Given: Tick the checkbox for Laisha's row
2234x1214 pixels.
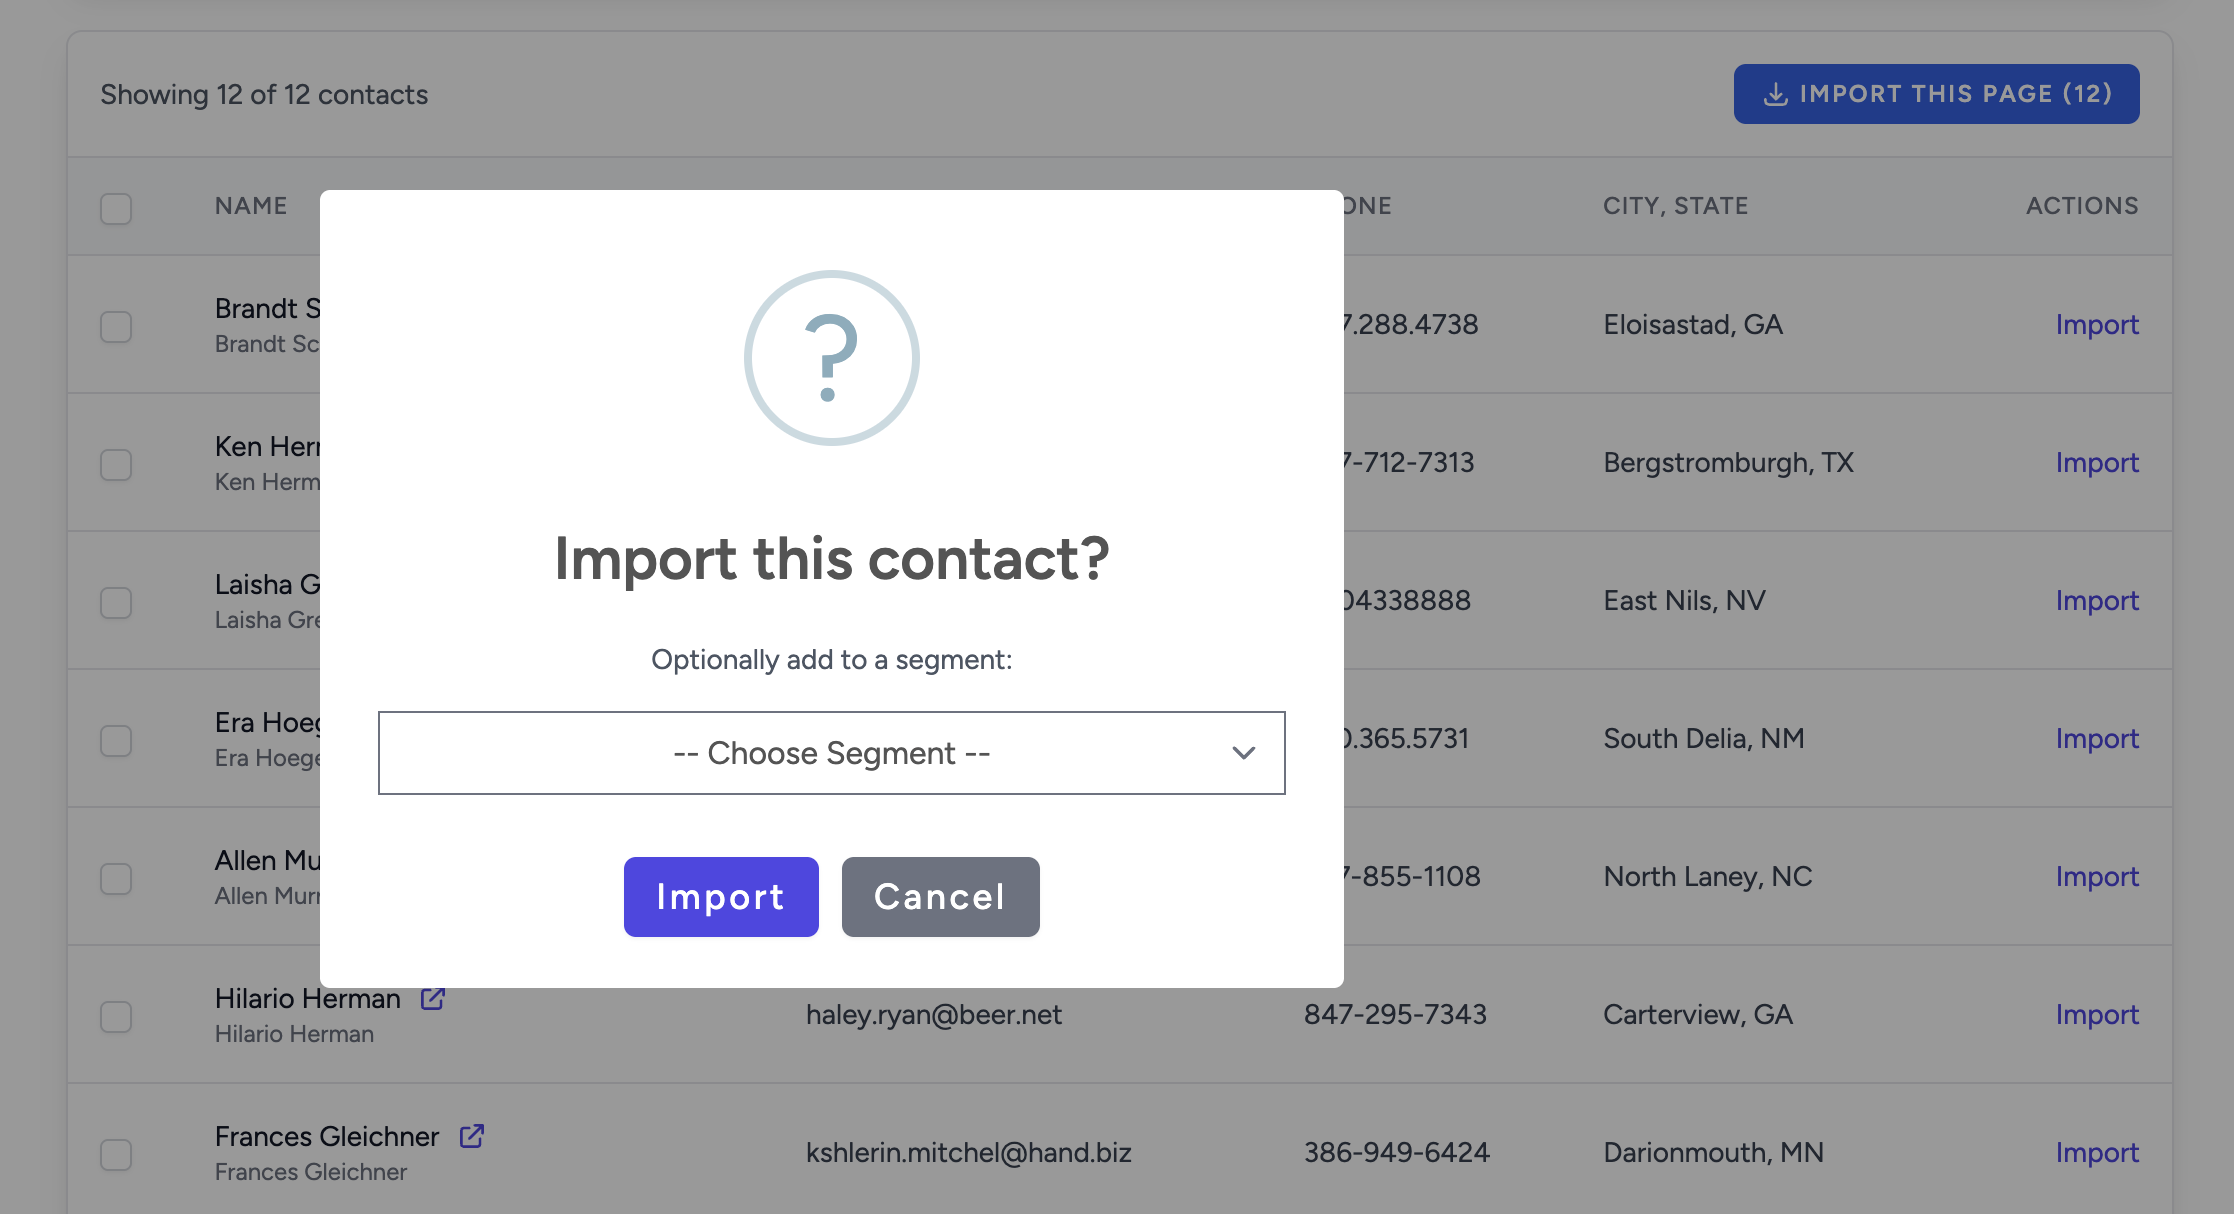Looking at the screenshot, I should pos(116,602).
